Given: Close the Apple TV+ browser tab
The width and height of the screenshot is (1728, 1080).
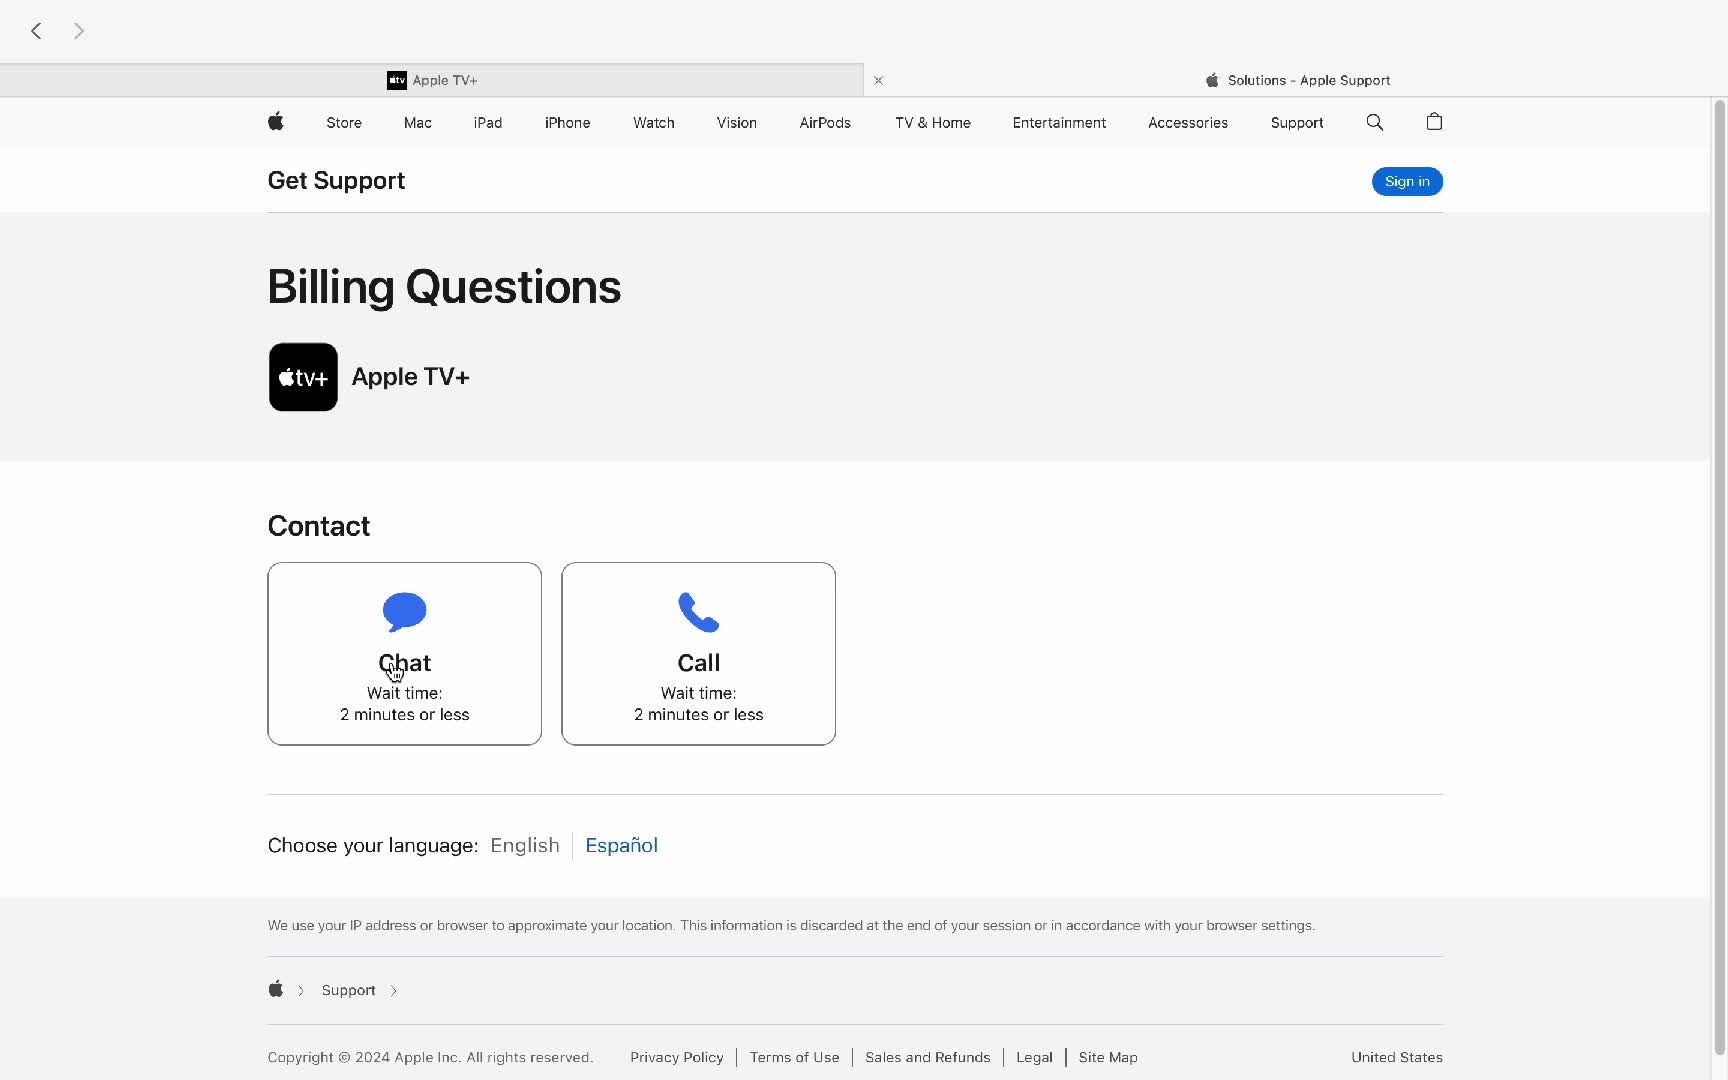Looking at the screenshot, I should click(x=879, y=80).
